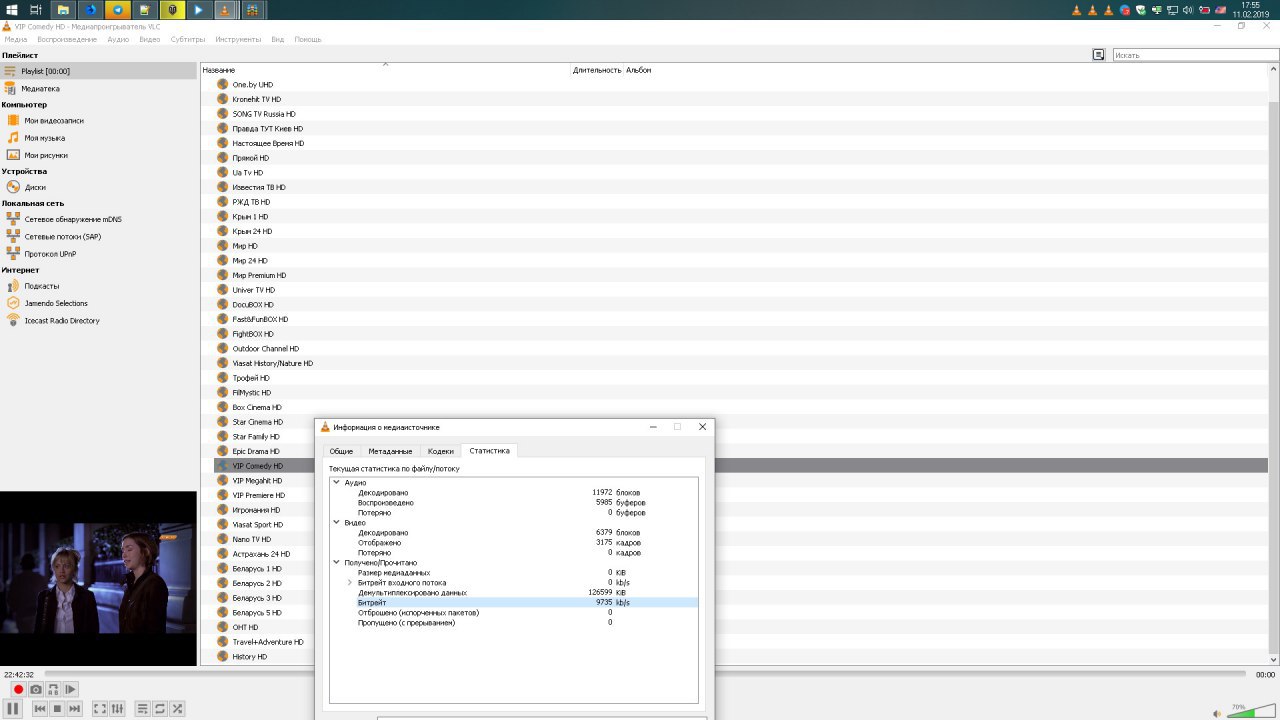Open the Помощь menu
This screenshot has height=720, width=1280.
click(308, 39)
